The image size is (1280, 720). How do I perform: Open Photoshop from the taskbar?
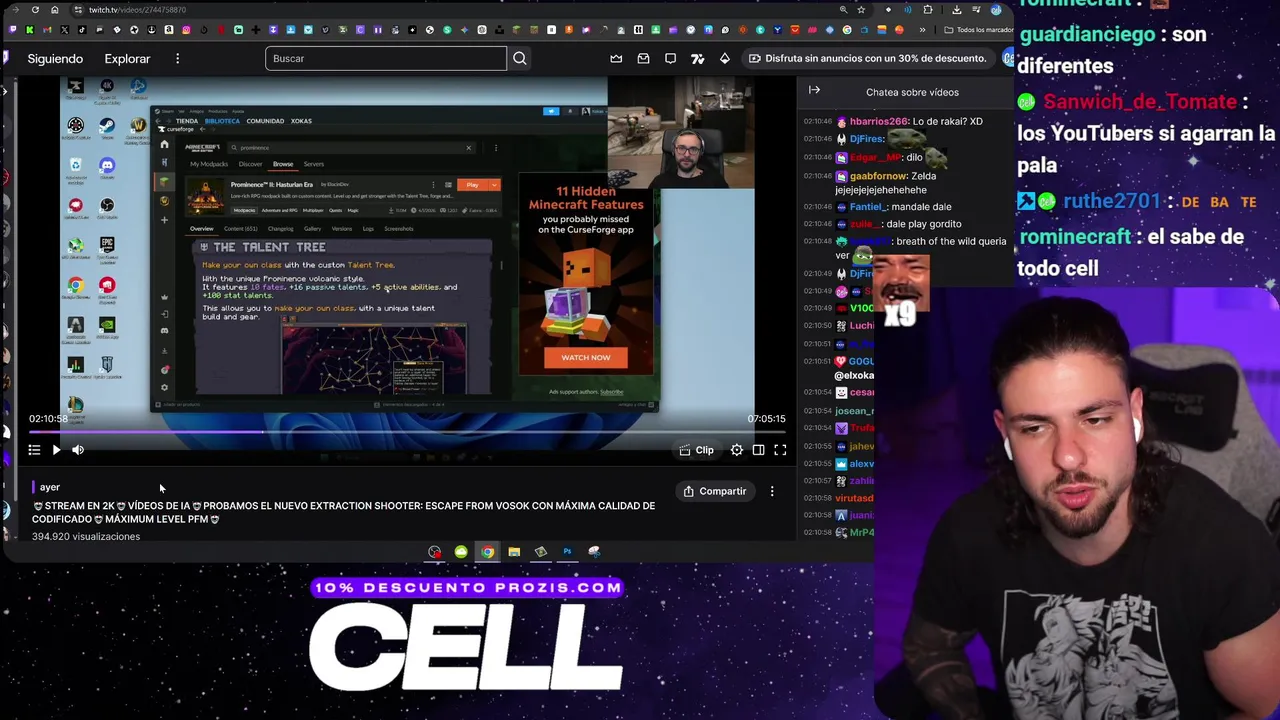[x=567, y=552]
